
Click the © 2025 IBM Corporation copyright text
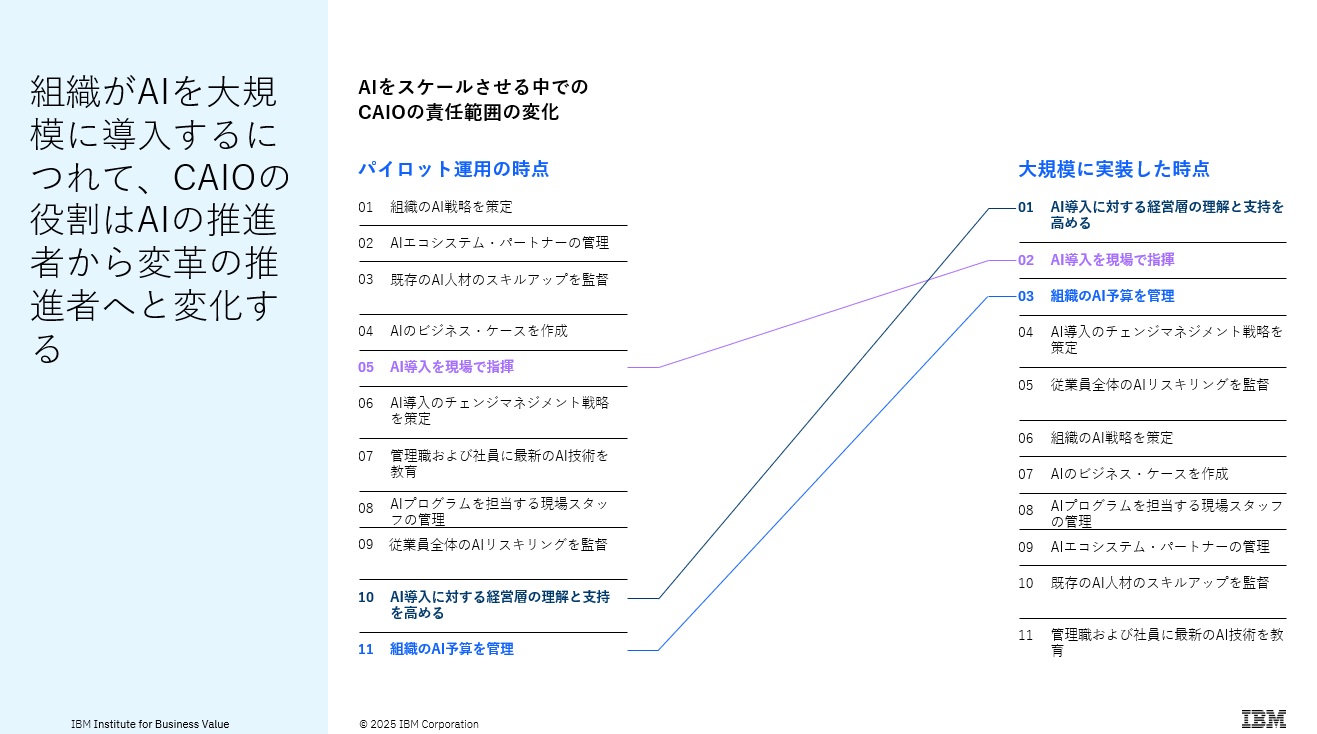click(x=419, y=724)
